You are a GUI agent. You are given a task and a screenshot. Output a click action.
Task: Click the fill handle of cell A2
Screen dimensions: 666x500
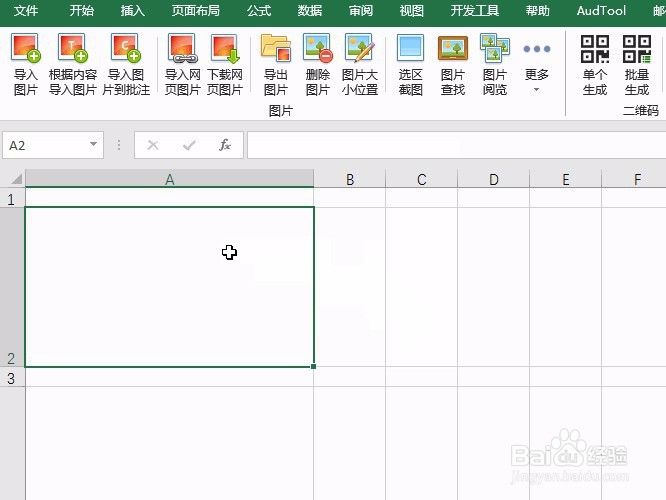tap(313, 366)
